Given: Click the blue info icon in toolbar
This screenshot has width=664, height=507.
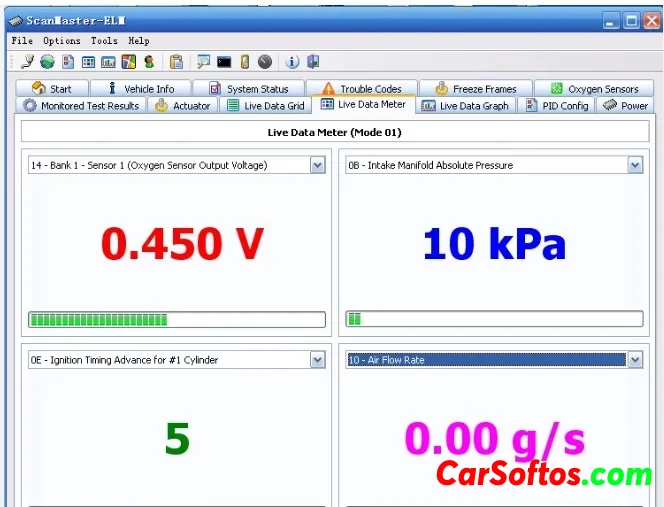Looking at the screenshot, I should (x=293, y=62).
